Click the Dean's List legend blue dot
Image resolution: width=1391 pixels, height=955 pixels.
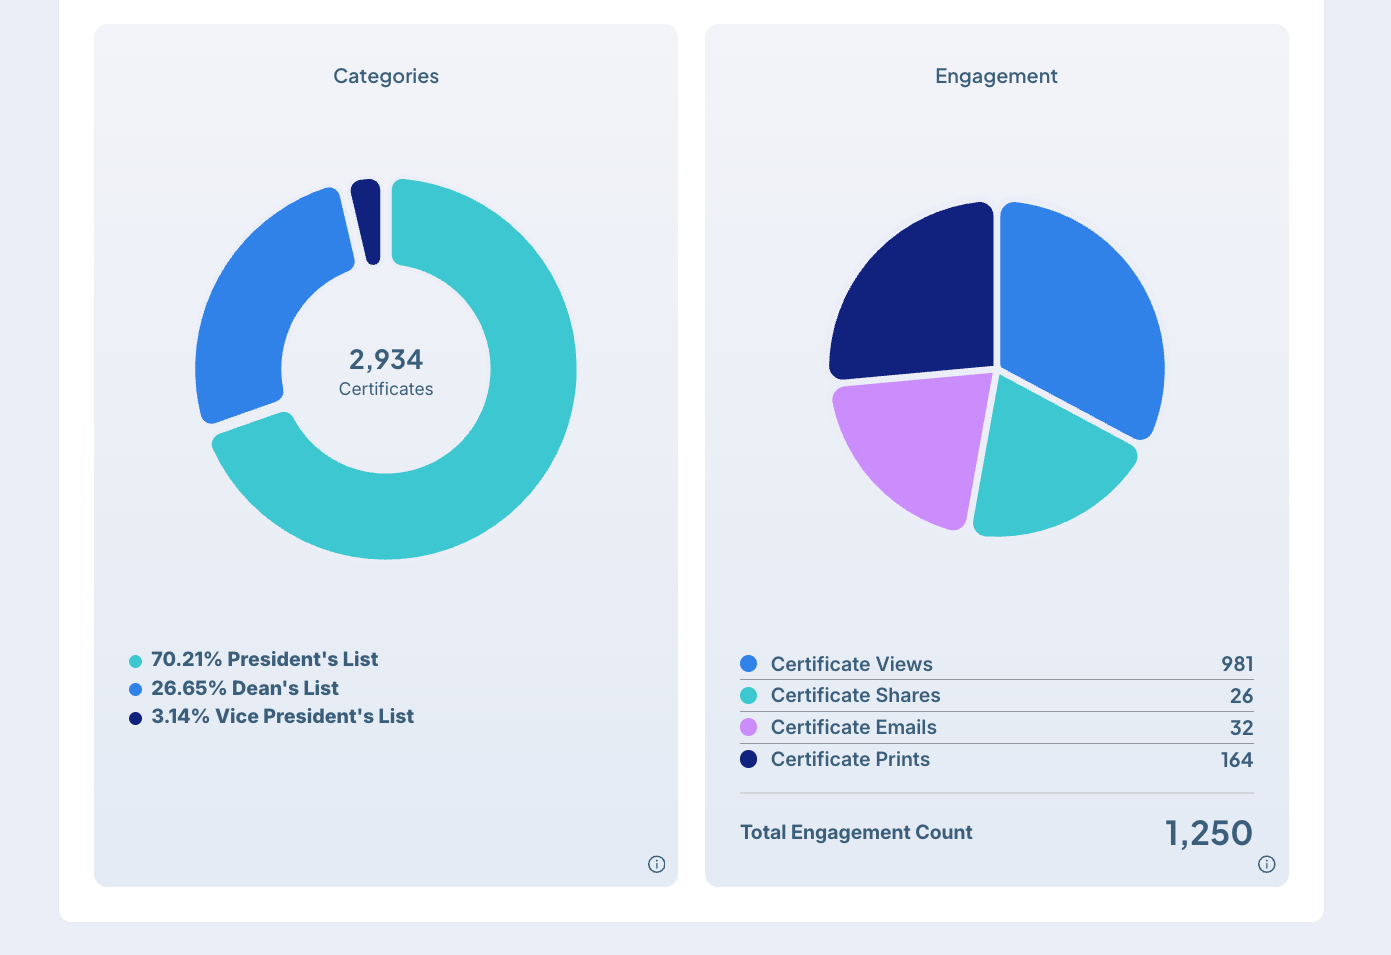click(x=136, y=689)
